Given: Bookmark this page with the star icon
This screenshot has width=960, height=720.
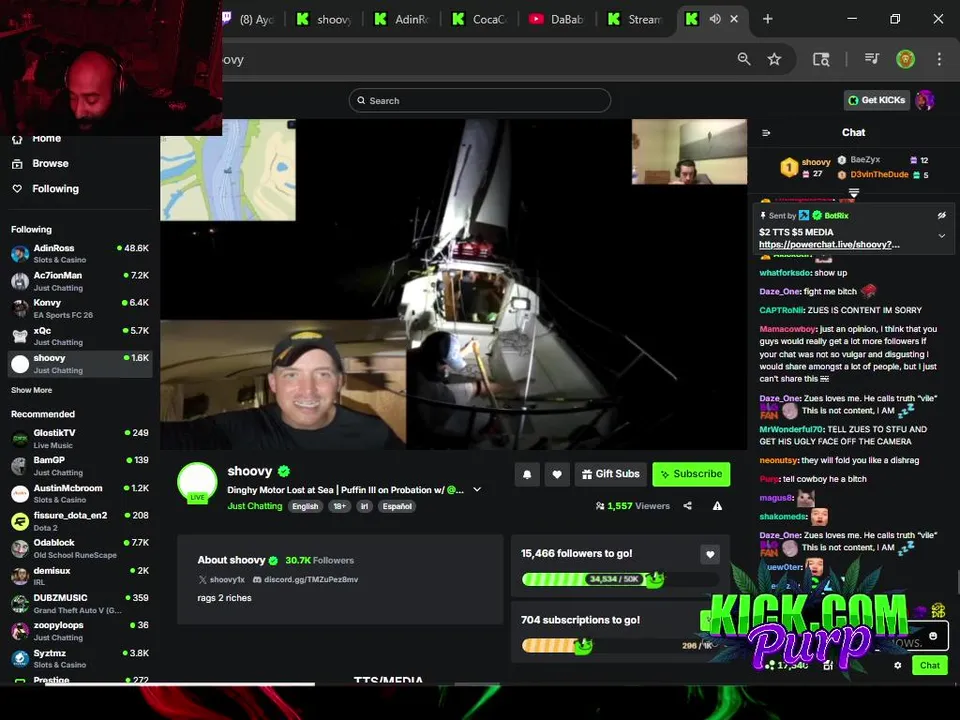Looking at the screenshot, I should tap(774, 59).
